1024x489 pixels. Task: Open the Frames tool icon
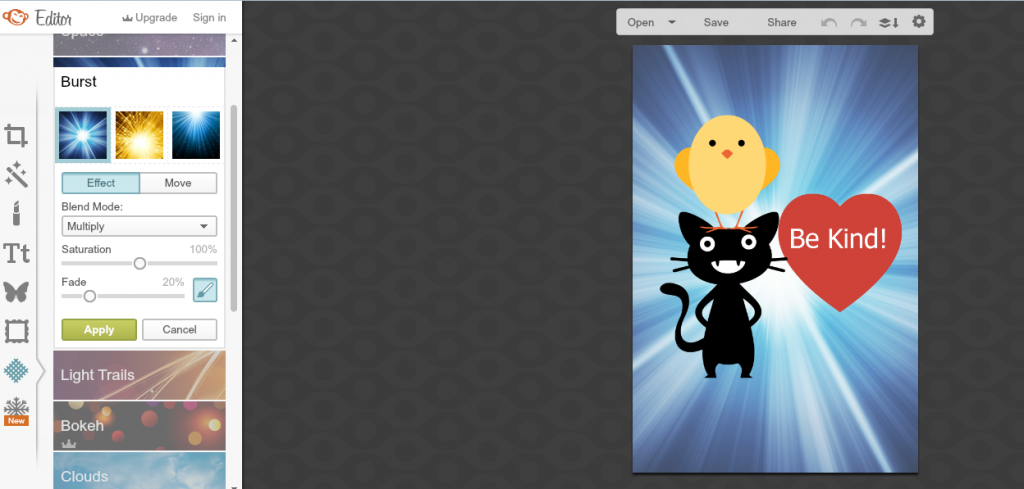coord(16,331)
